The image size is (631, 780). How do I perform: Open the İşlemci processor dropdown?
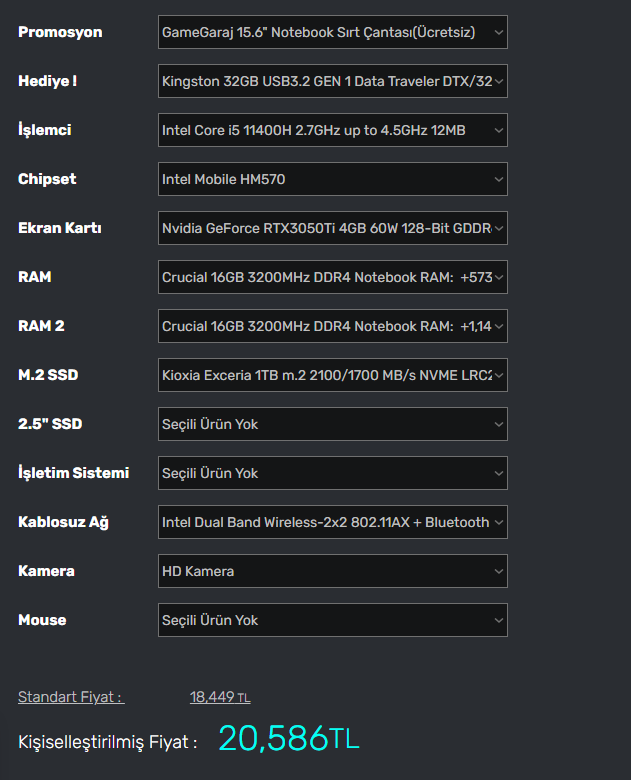tap(332, 130)
